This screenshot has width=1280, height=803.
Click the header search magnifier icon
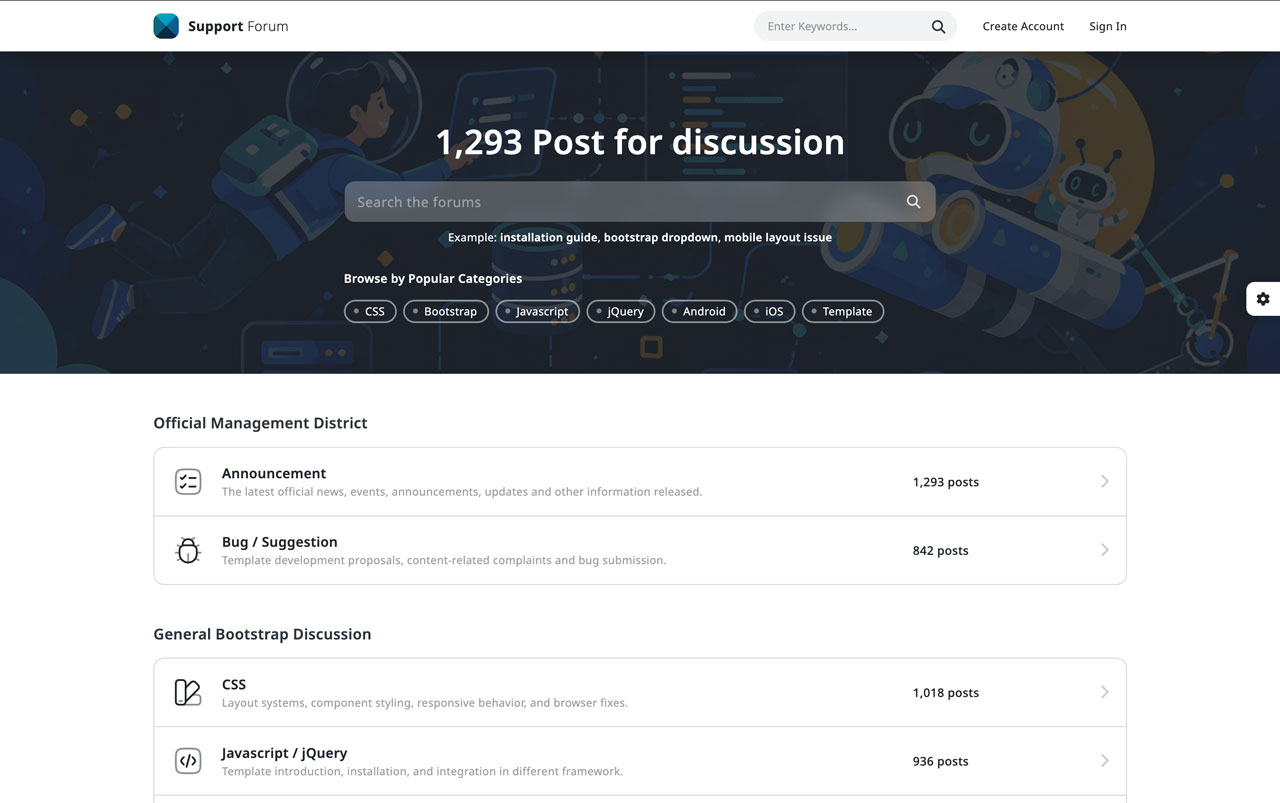tap(938, 27)
